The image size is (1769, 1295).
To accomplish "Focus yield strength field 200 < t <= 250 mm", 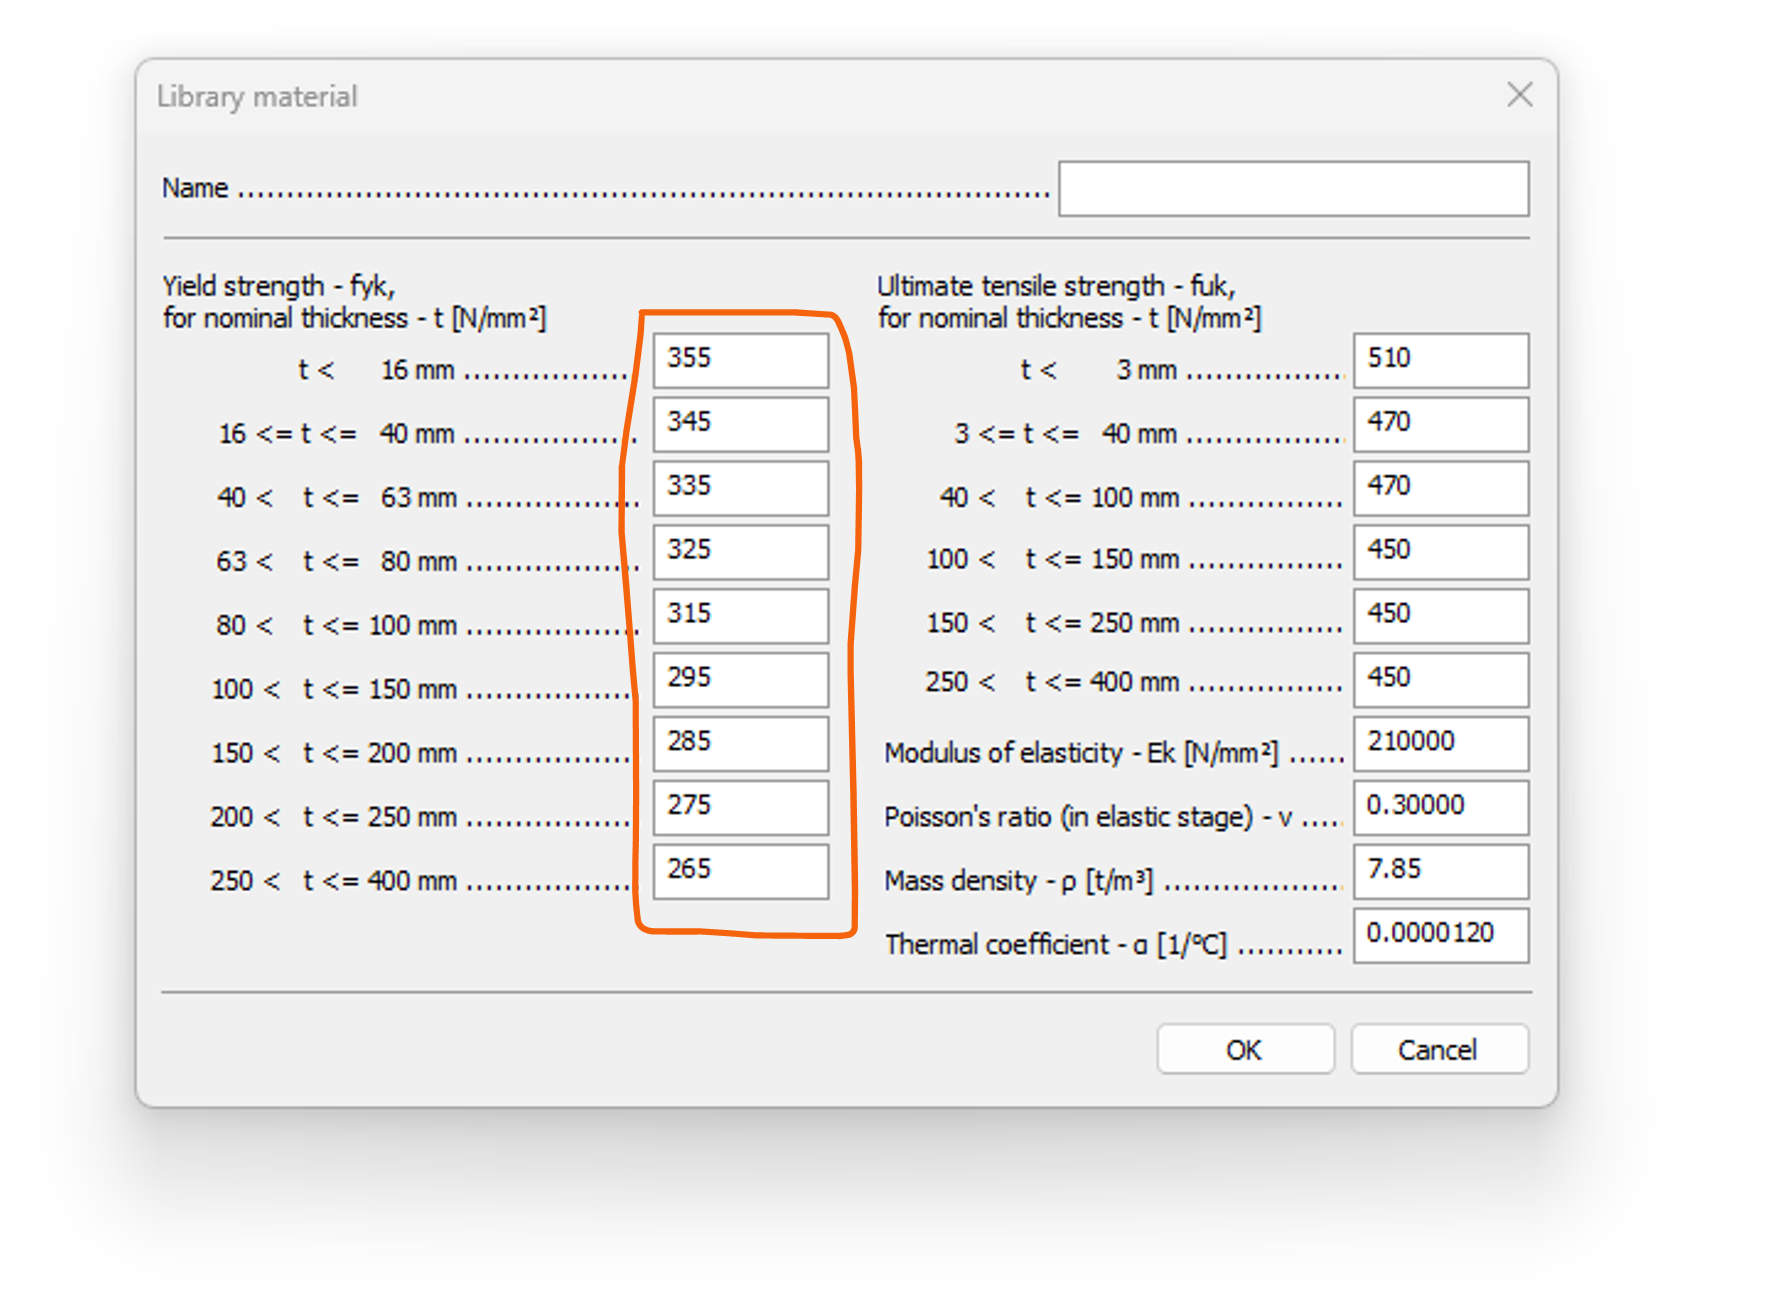I will (x=741, y=808).
